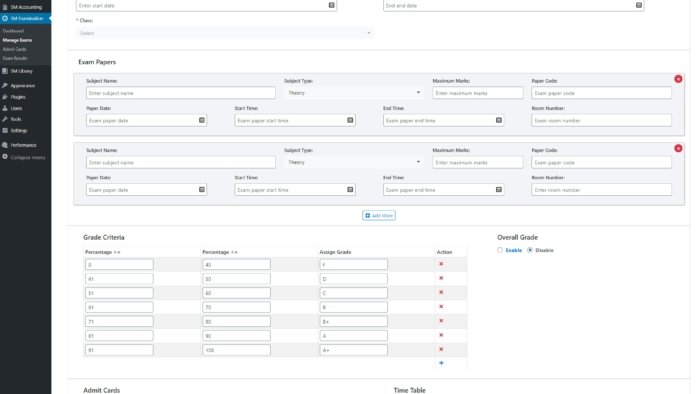Delete grade row with grade F
The image size is (700, 394).
point(441,264)
